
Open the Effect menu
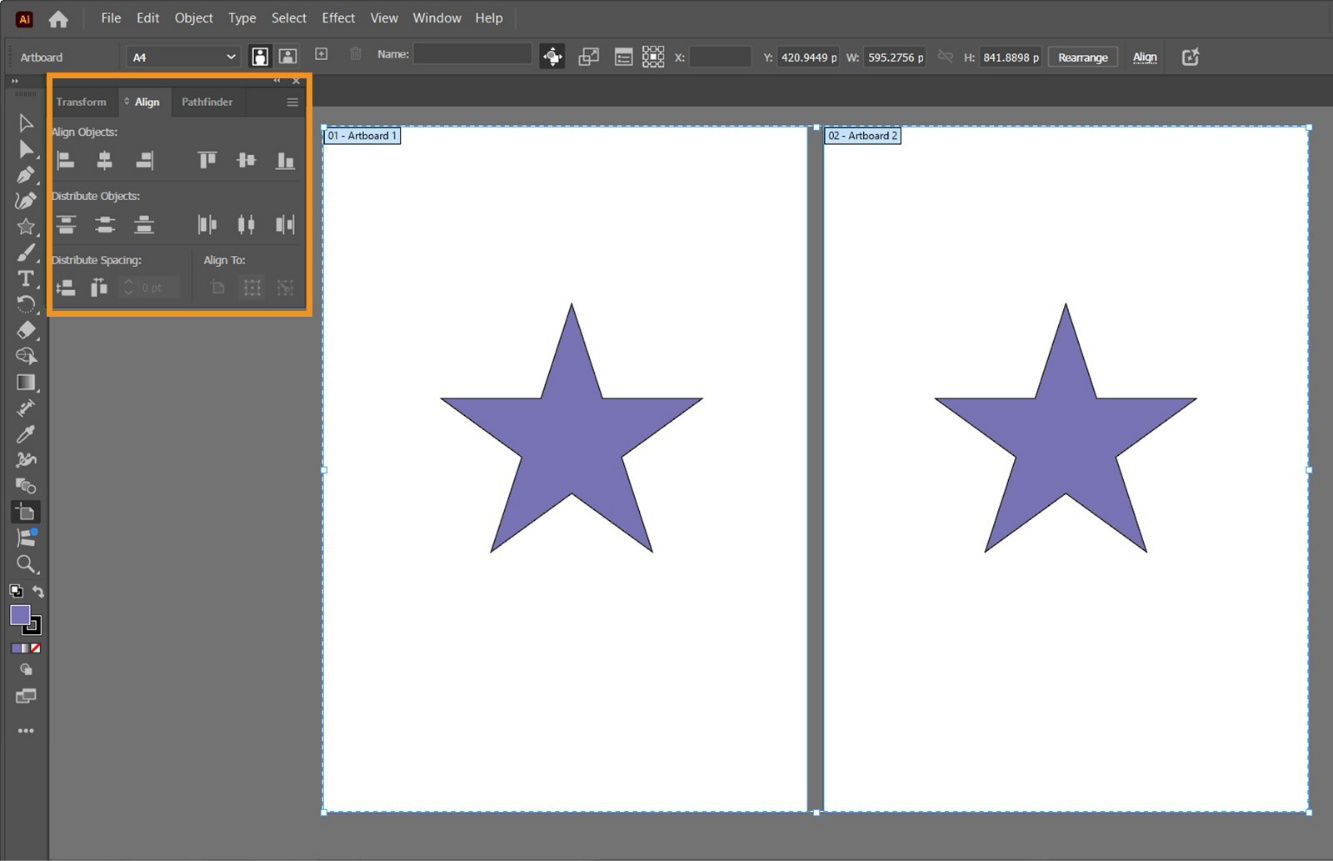[338, 17]
